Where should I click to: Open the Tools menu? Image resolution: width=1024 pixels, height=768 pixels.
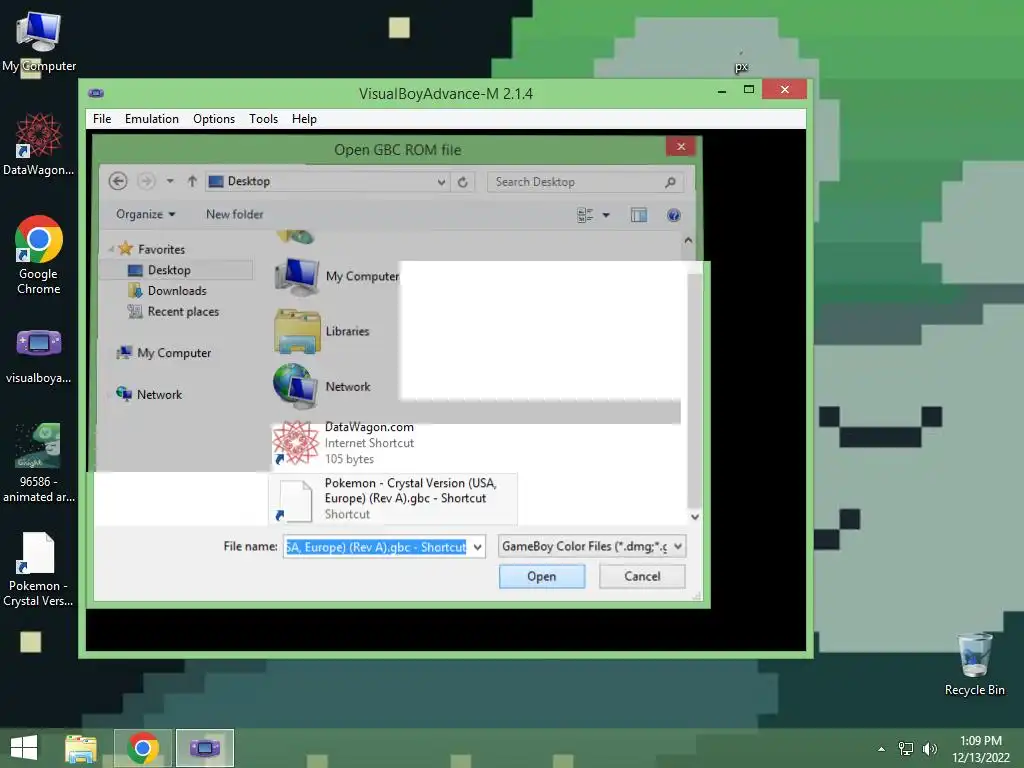[x=263, y=119]
